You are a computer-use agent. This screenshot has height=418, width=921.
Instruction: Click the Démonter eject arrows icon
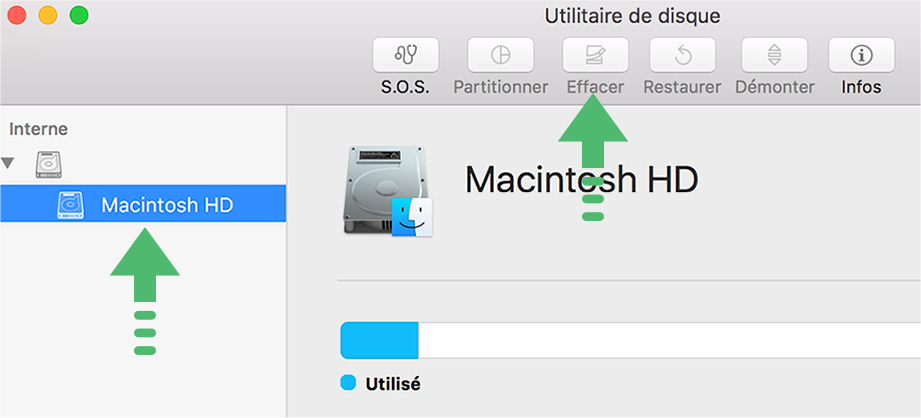pyautogui.click(x=775, y=55)
